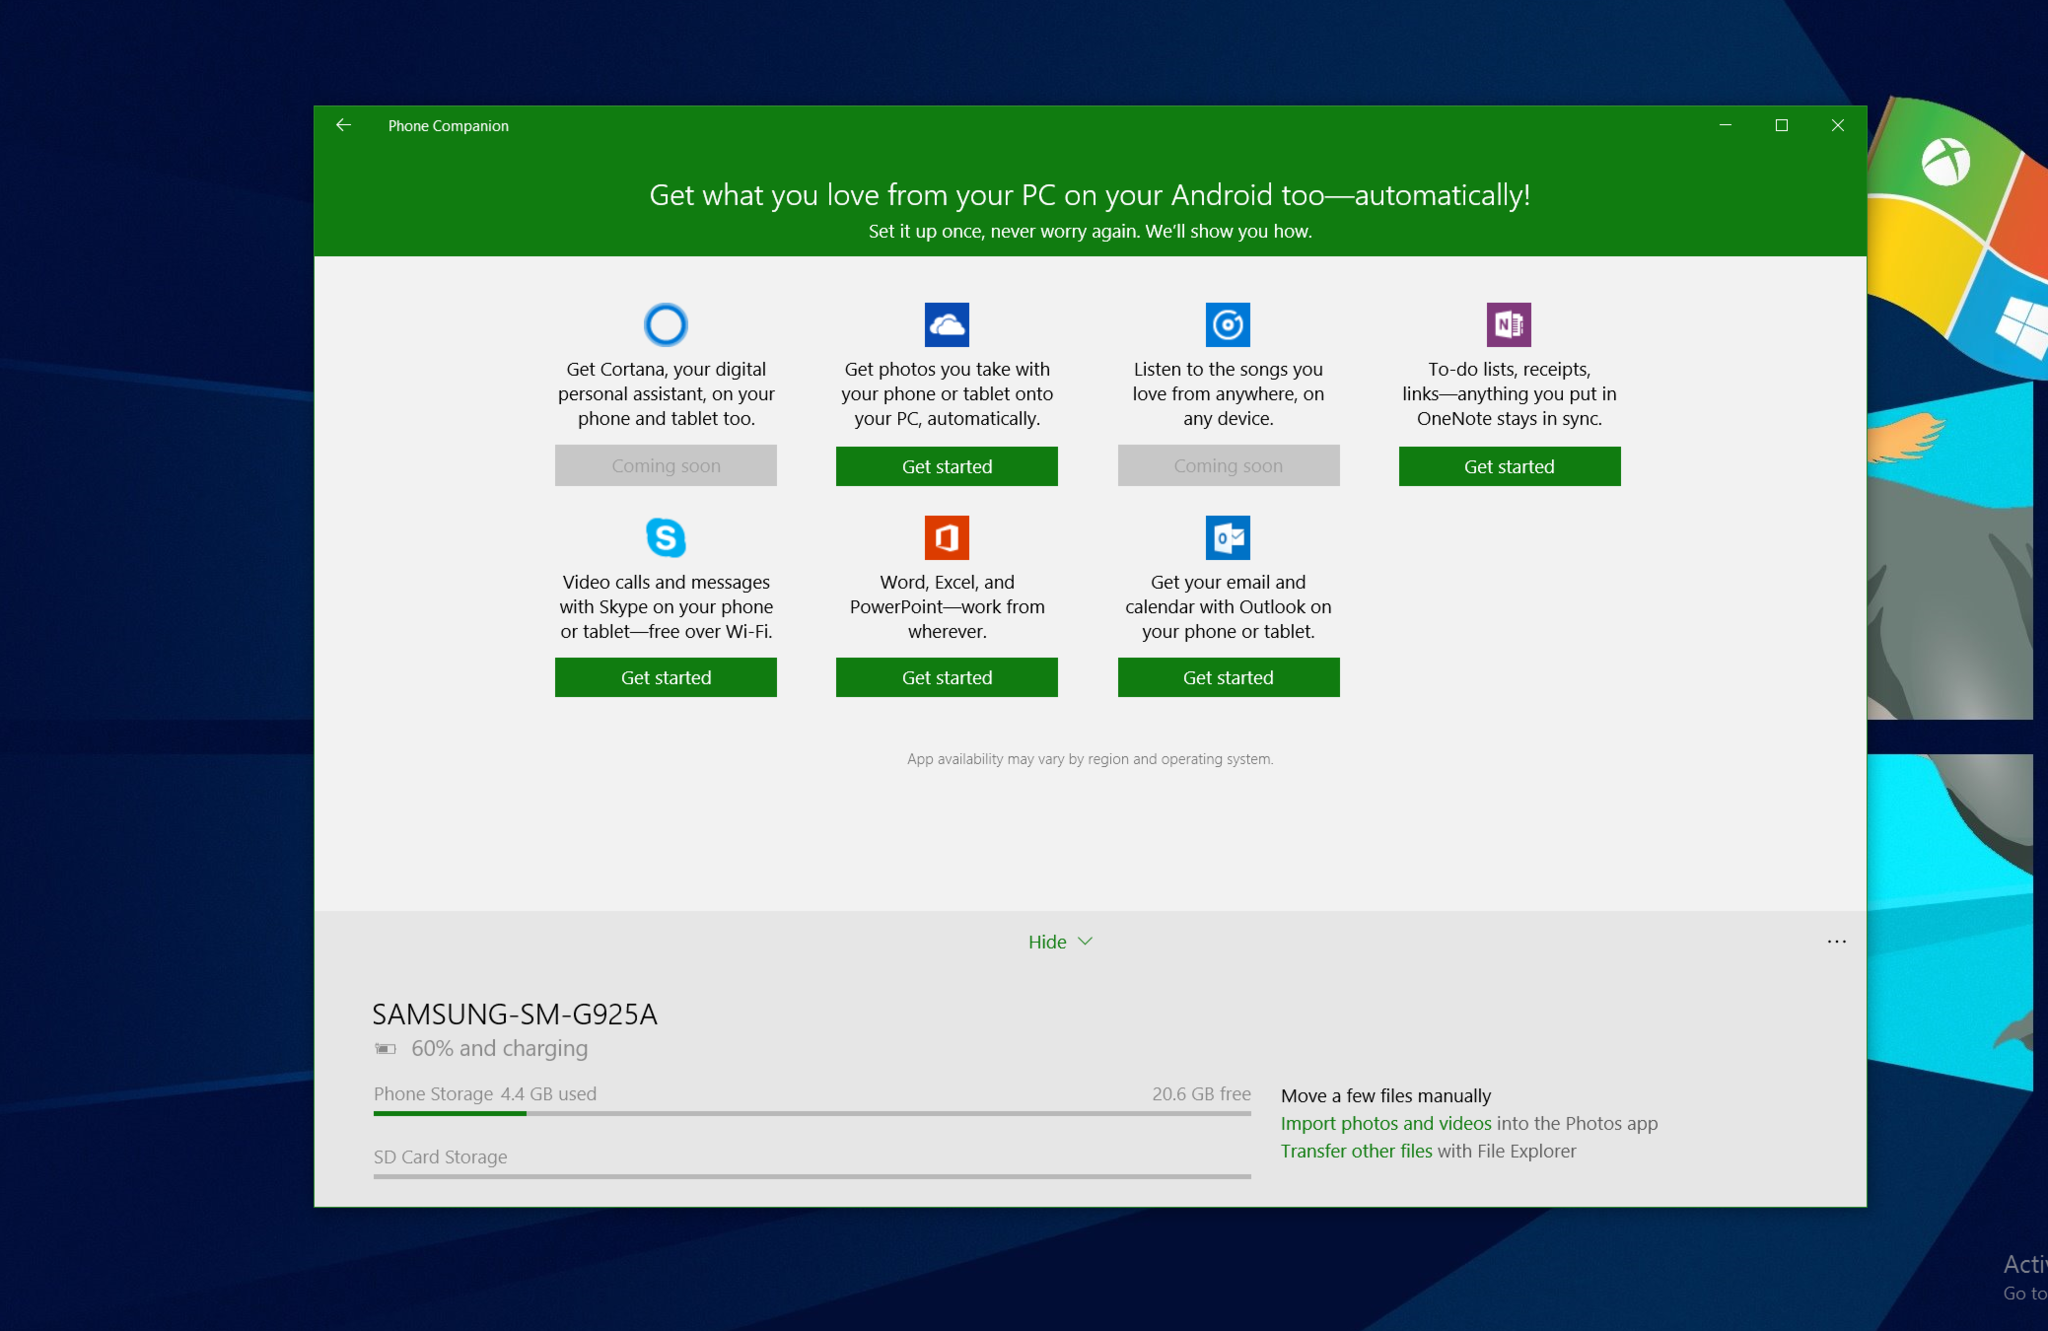Click Coming soon under Groove songs

[x=1228, y=466]
